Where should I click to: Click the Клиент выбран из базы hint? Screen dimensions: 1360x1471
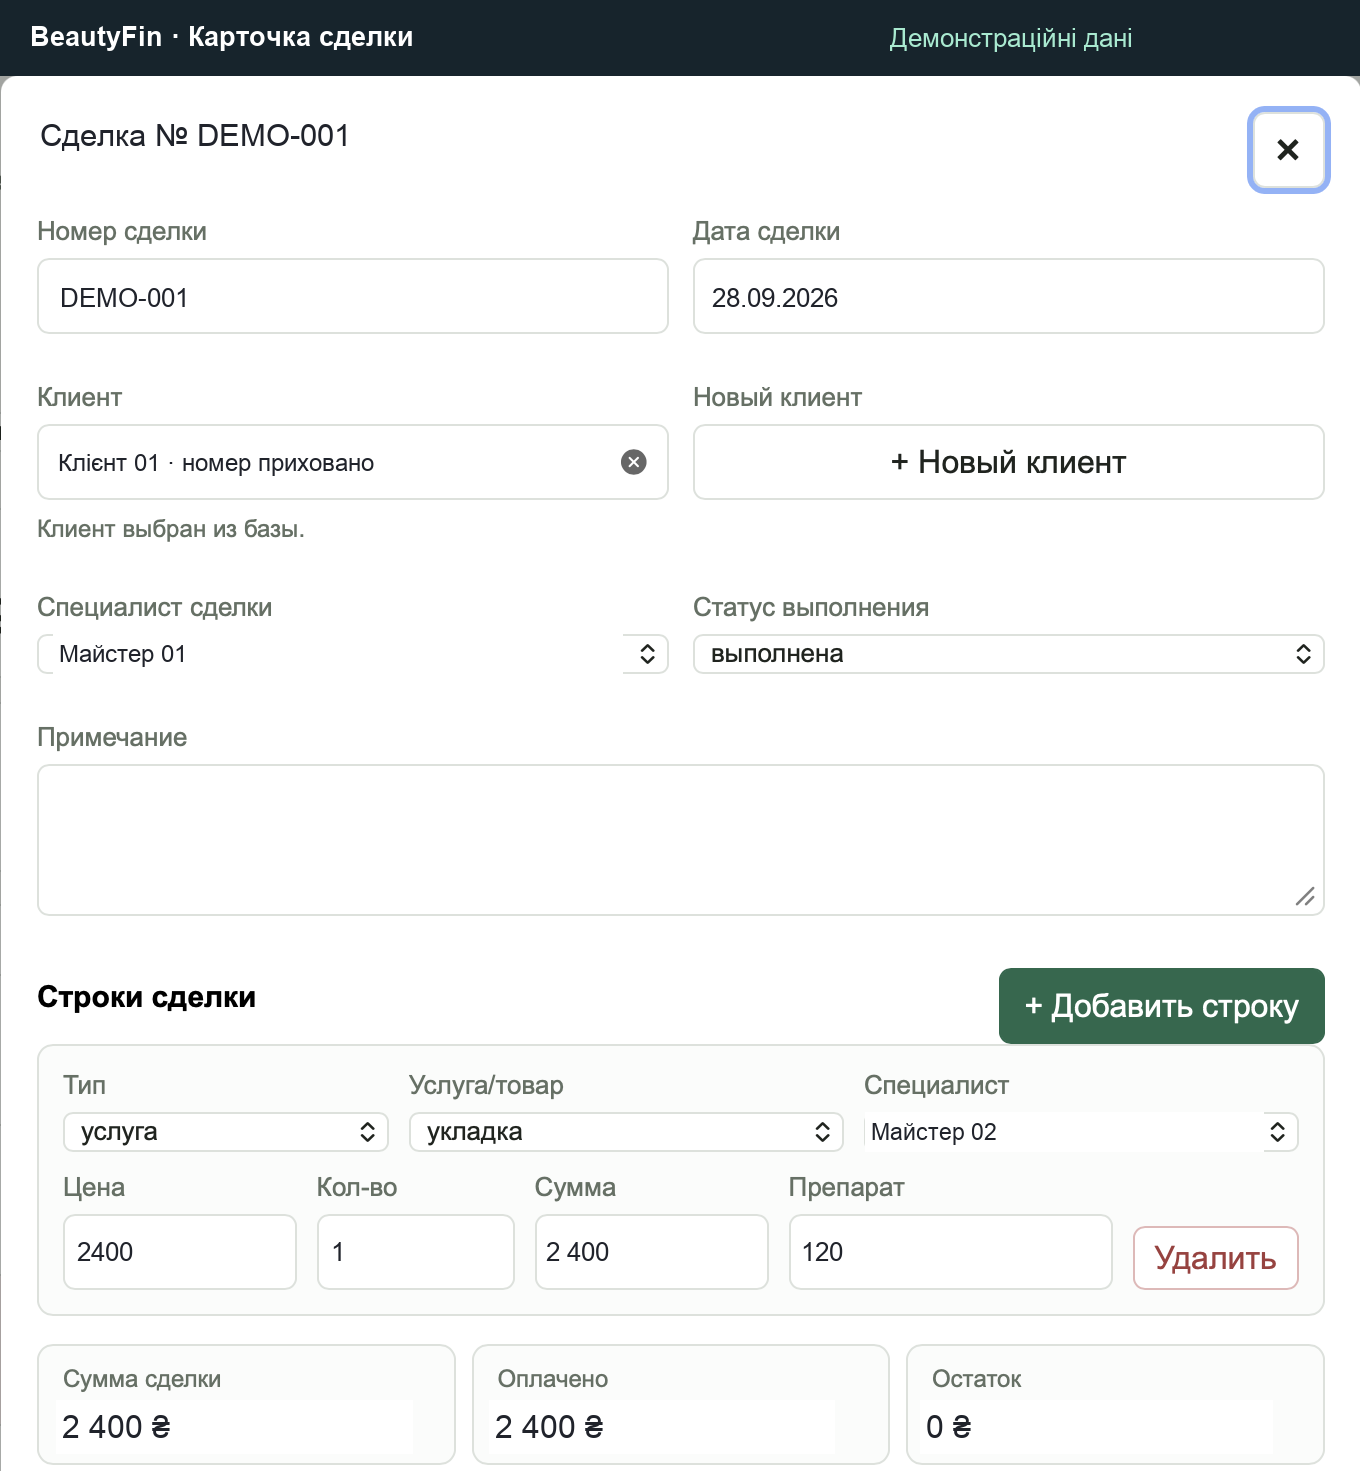[x=171, y=529]
